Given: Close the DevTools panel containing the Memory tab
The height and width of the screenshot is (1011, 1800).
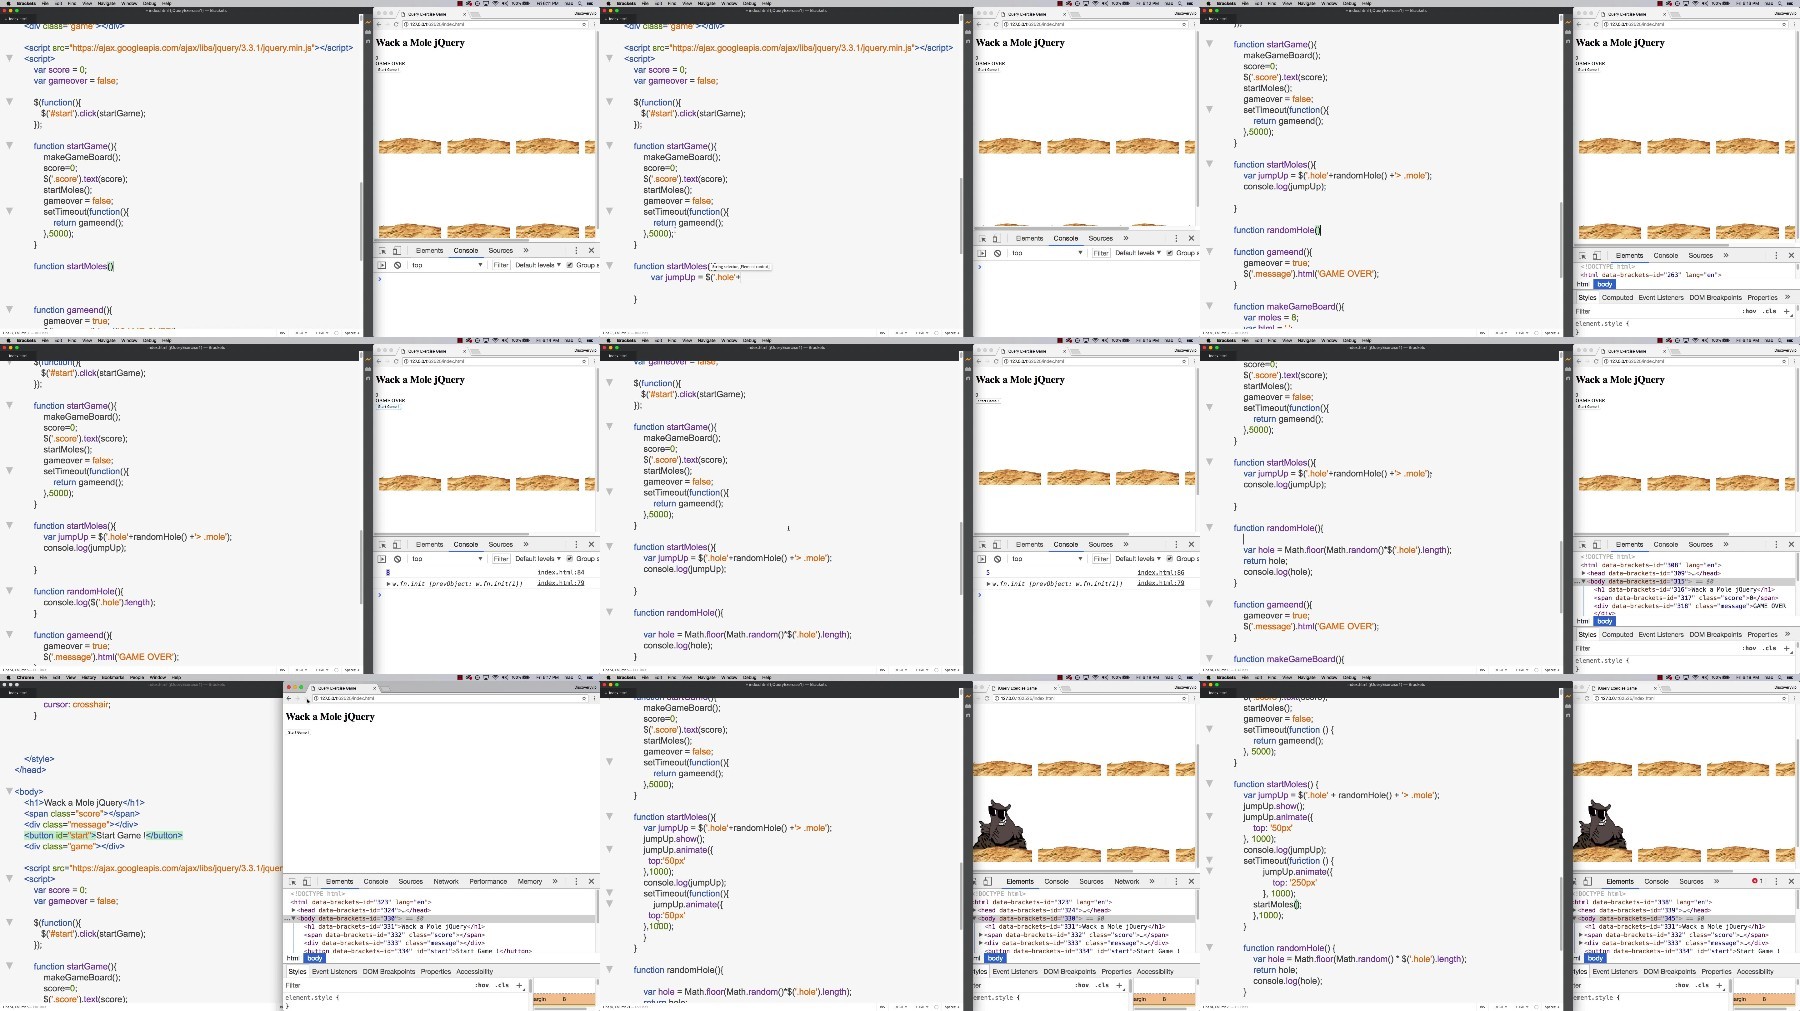Looking at the screenshot, I should [591, 881].
